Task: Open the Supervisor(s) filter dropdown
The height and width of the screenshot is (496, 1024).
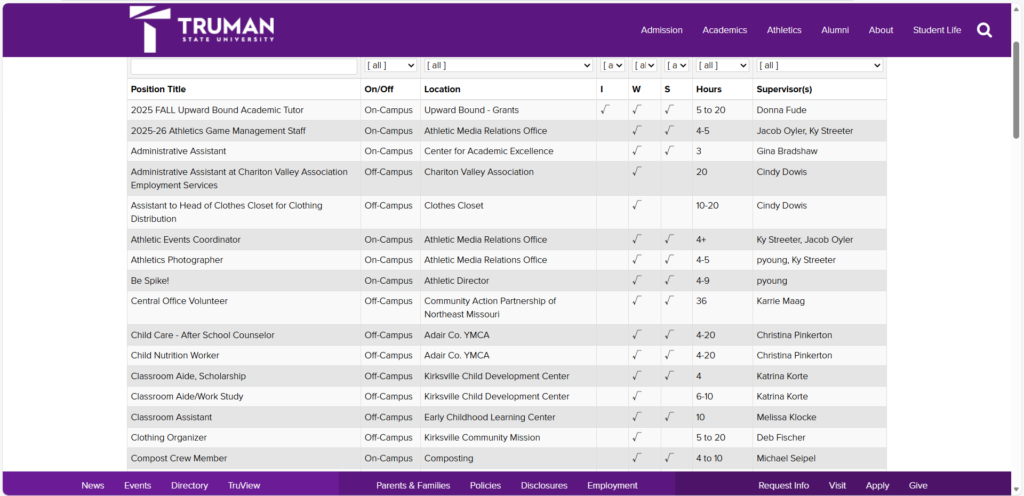Action: click(x=819, y=66)
